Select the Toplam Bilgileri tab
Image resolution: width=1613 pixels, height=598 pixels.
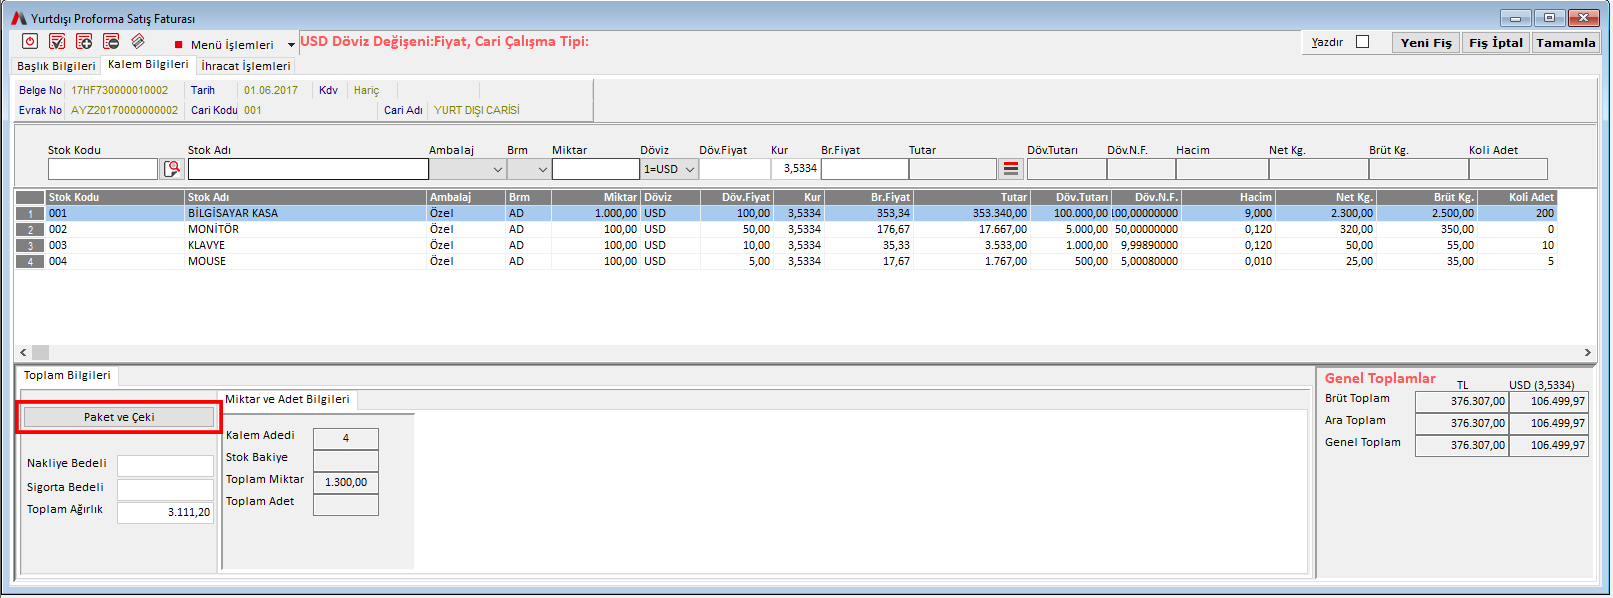tap(67, 375)
